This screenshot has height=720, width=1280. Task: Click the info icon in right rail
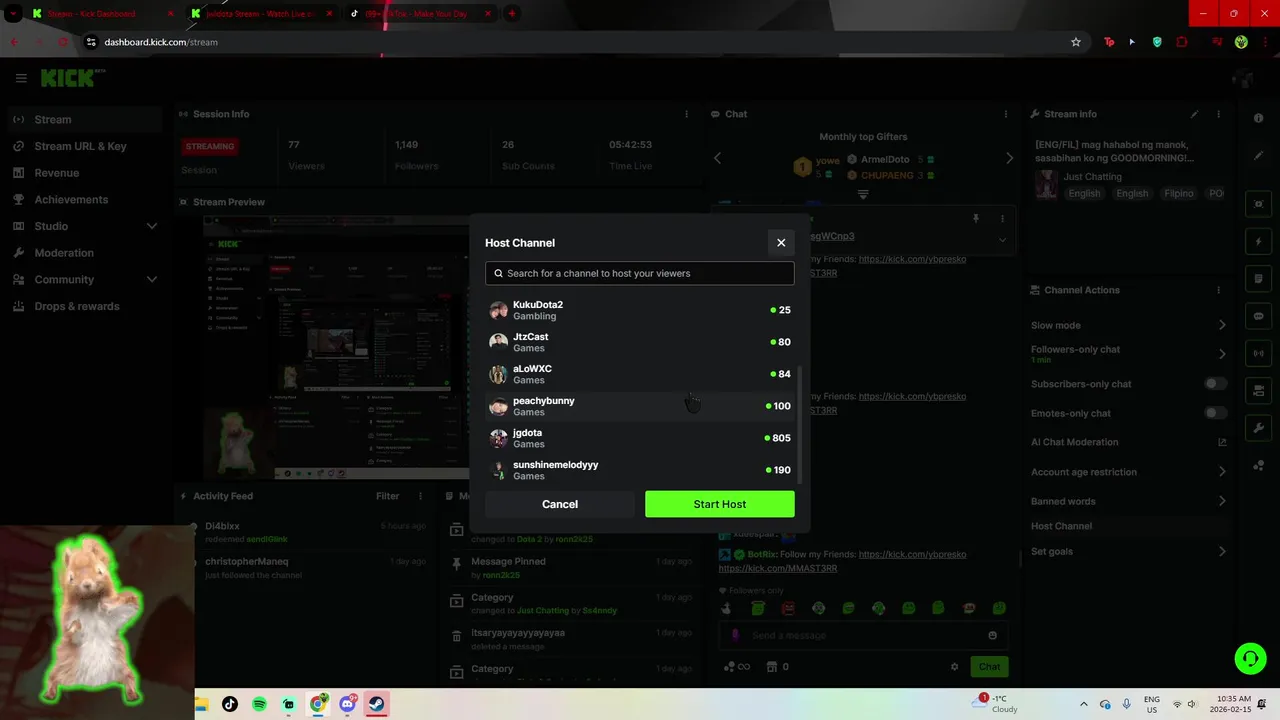pos(1258,119)
